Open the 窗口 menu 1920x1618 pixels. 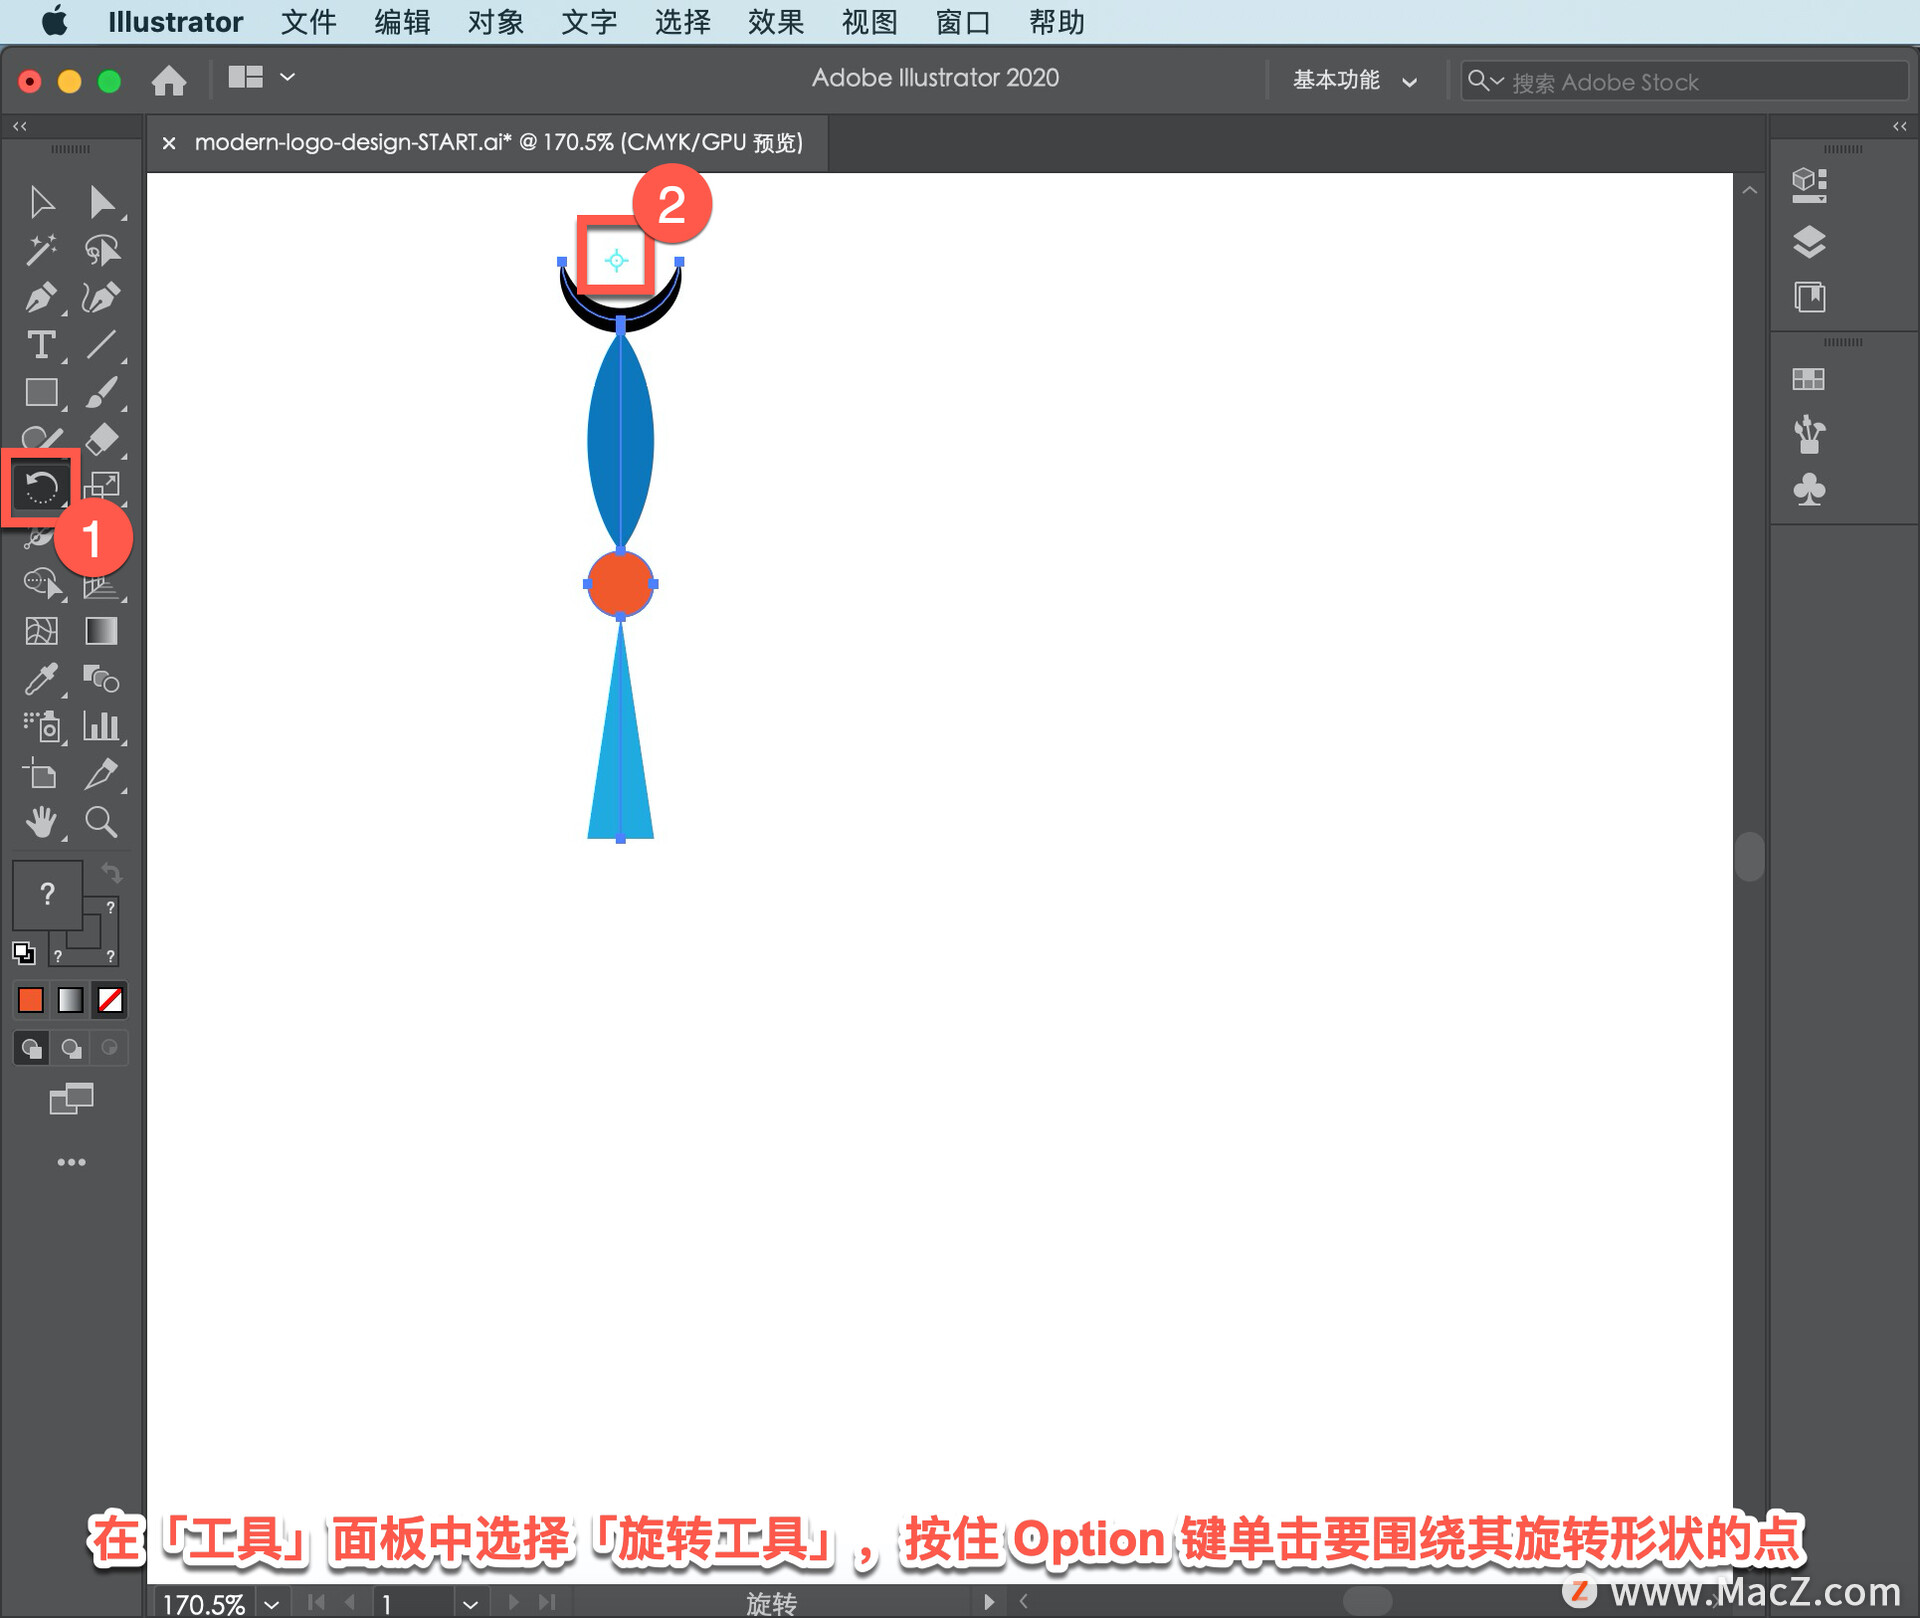(963, 22)
